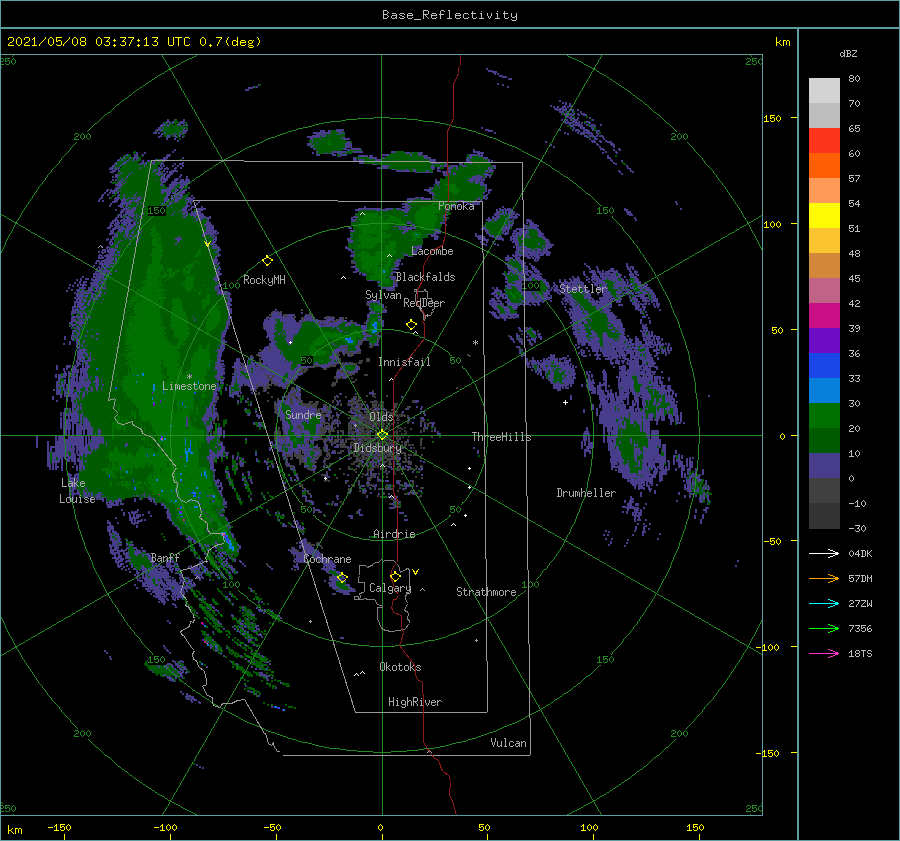
Task: Select the Banff label
Action: pos(165,558)
